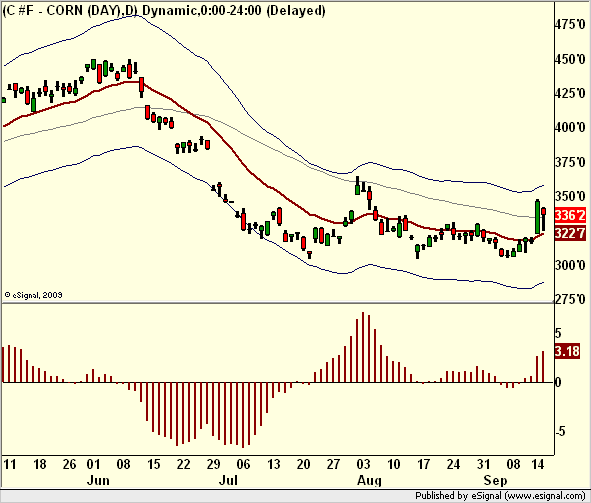Click the date label 22 on time axis
Screen dimensions: 591x503
coord(183,464)
